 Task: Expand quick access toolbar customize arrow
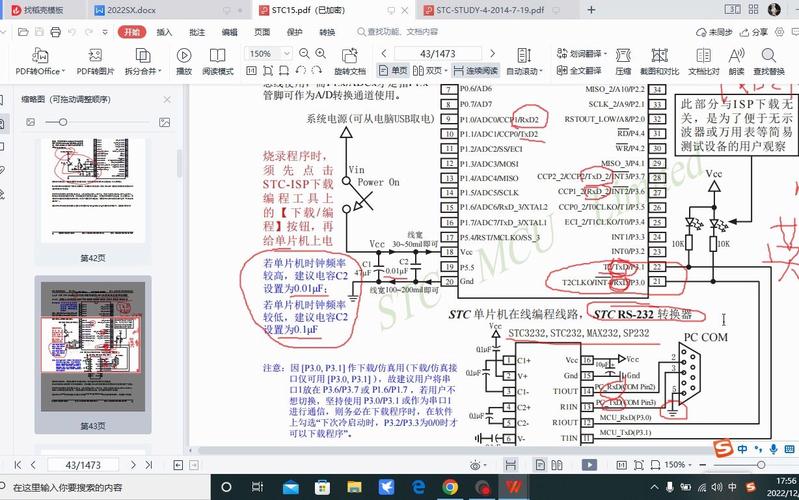(105, 32)
